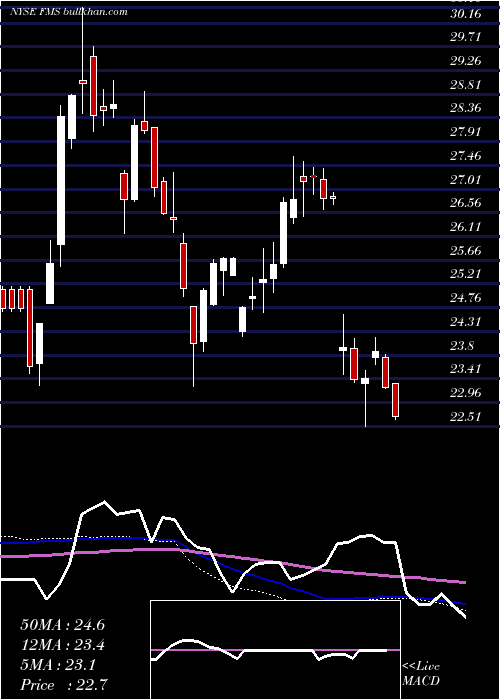Click the 50MA : 24.6 readout
This screenshot has height=700, width=500.
pyautogui.click(x=62, y=625)
